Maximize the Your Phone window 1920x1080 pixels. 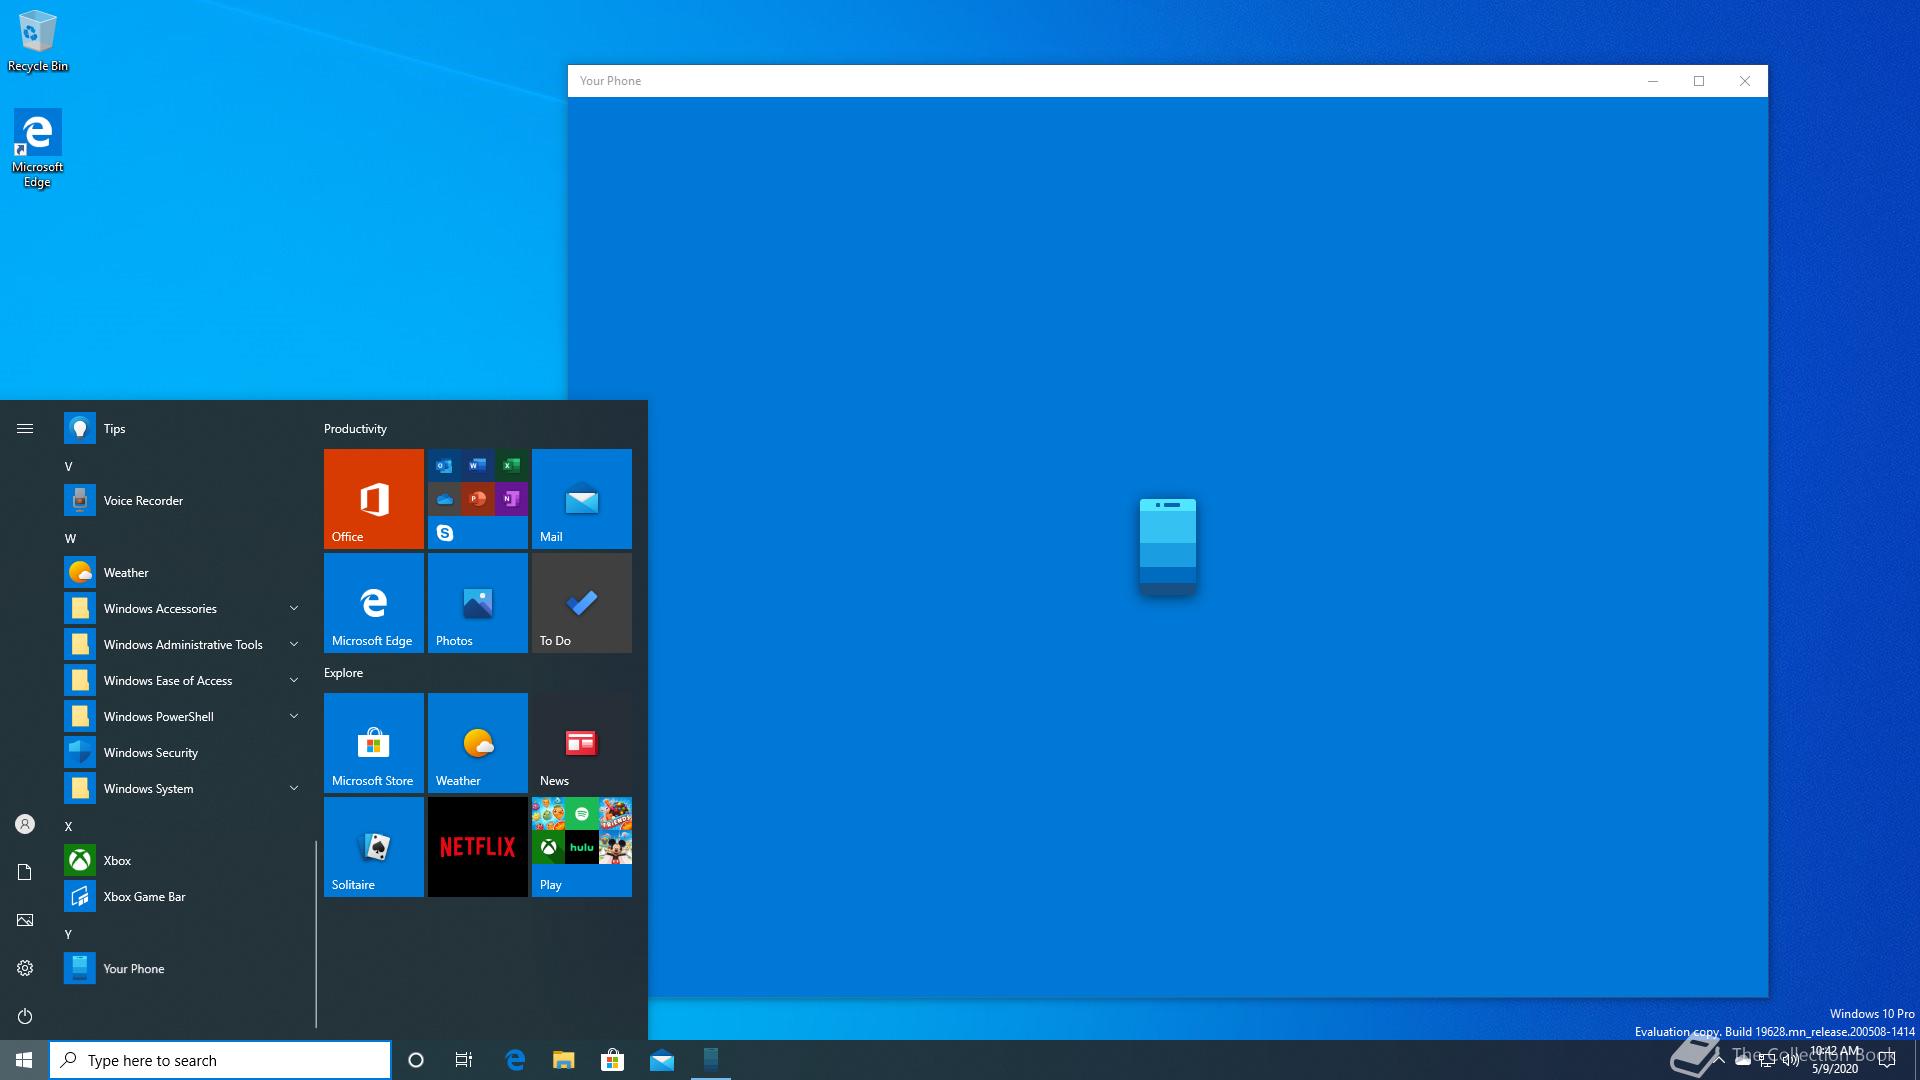pyautogui.click(x=1699, y=81)
